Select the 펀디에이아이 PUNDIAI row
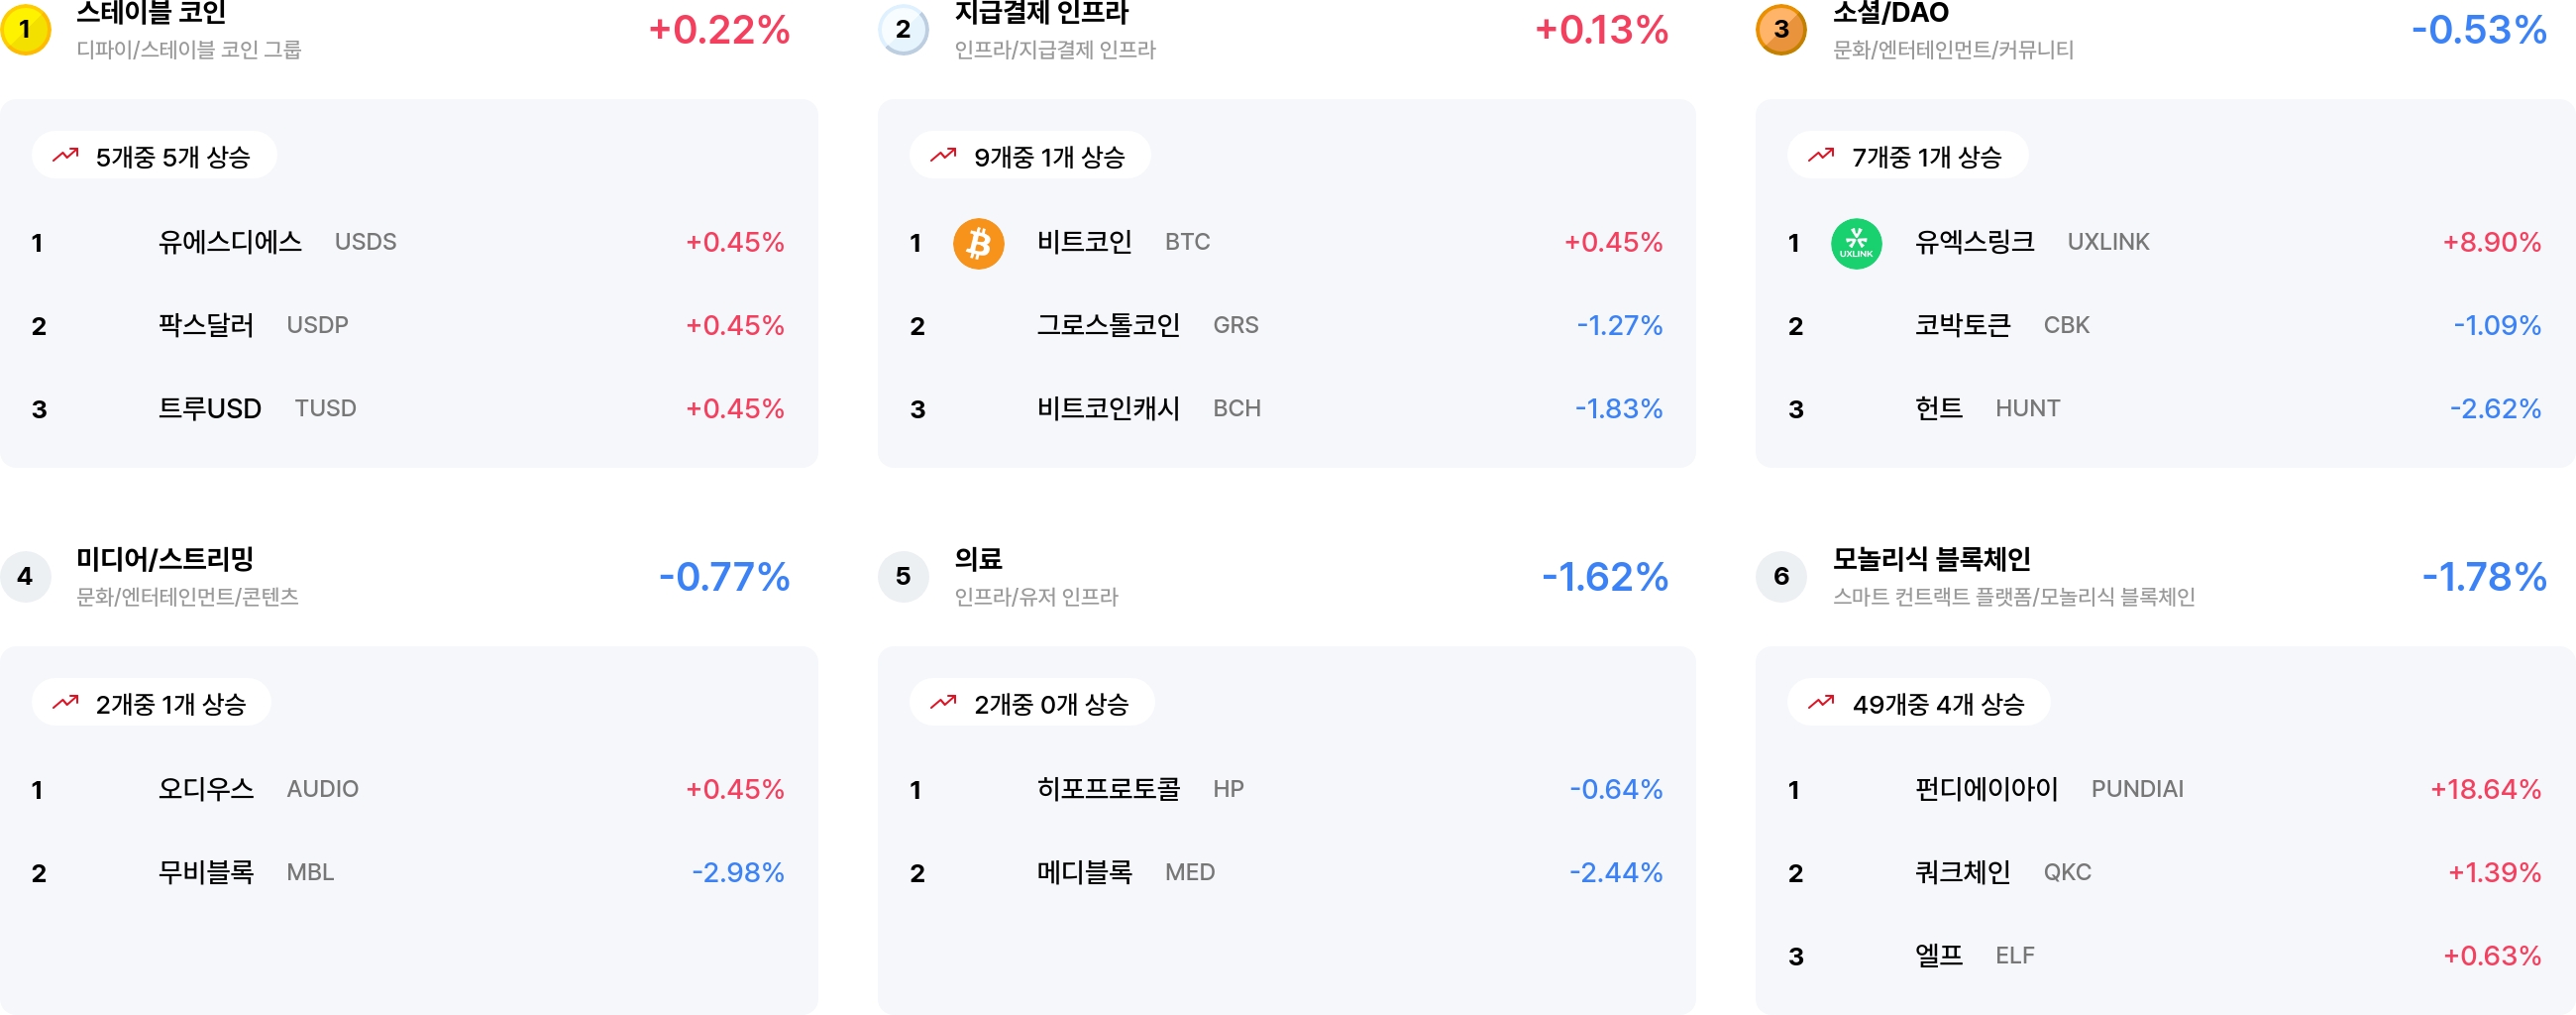This screenshot has height=1015, width=2576. coord(2164,789)
